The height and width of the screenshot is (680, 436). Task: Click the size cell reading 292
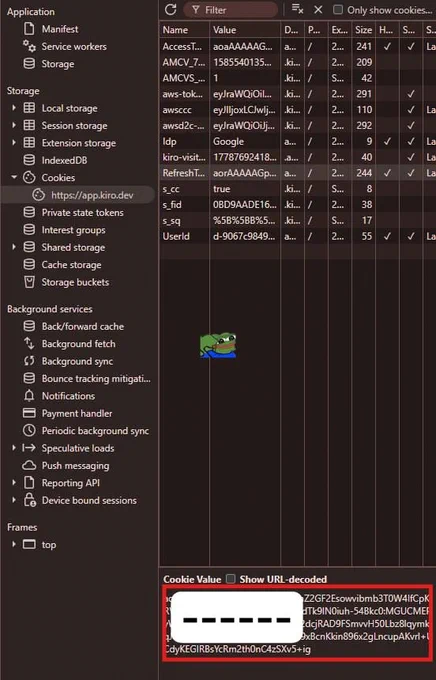tap(364, 125)
